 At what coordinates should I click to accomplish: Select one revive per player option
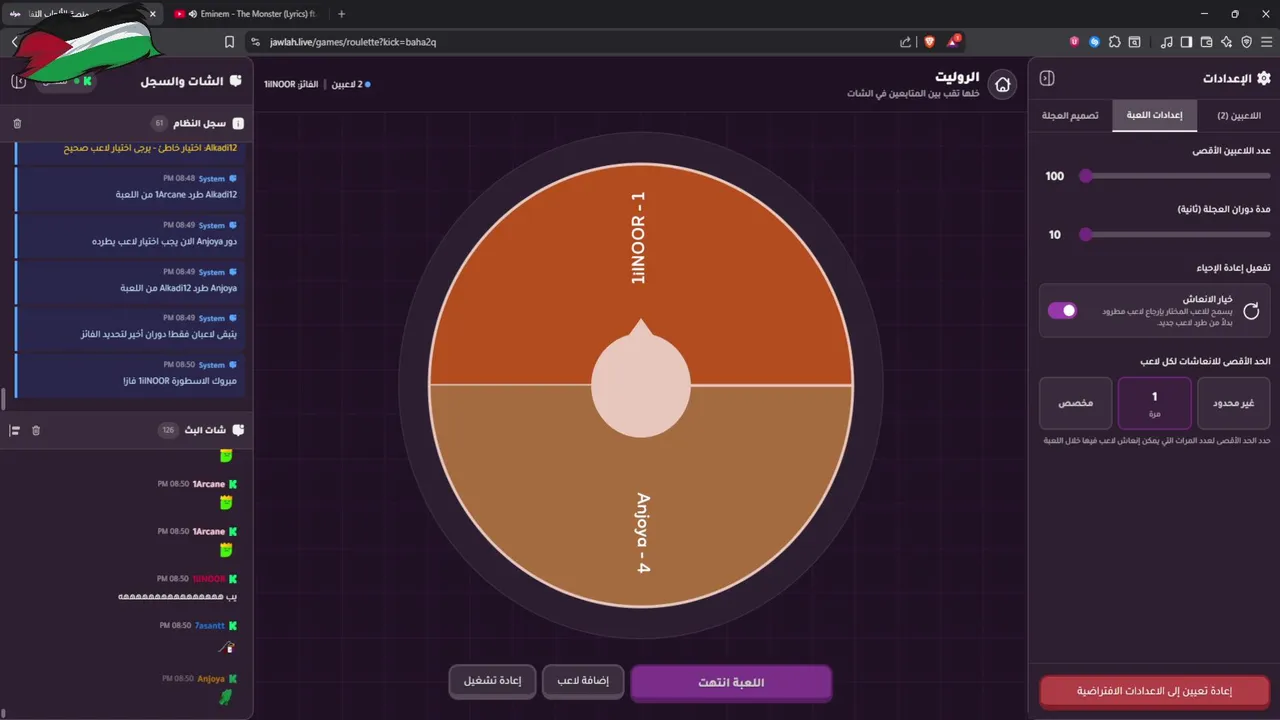pos(1154,403)
